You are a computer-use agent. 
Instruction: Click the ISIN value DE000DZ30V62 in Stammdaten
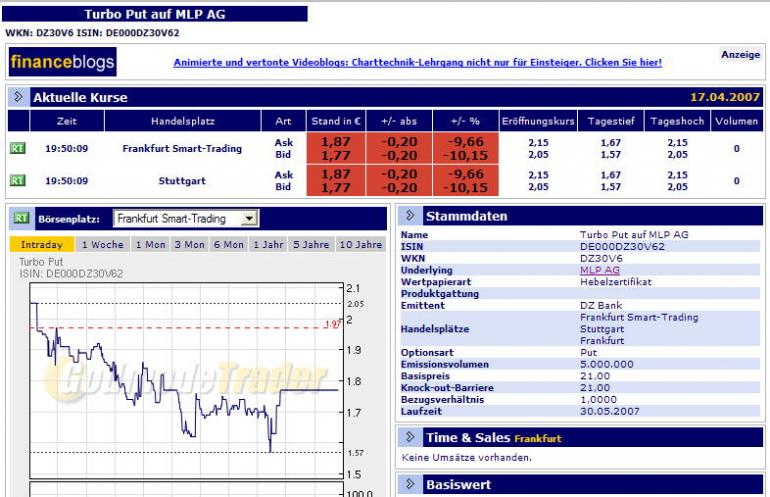click(x=622, y=247)
